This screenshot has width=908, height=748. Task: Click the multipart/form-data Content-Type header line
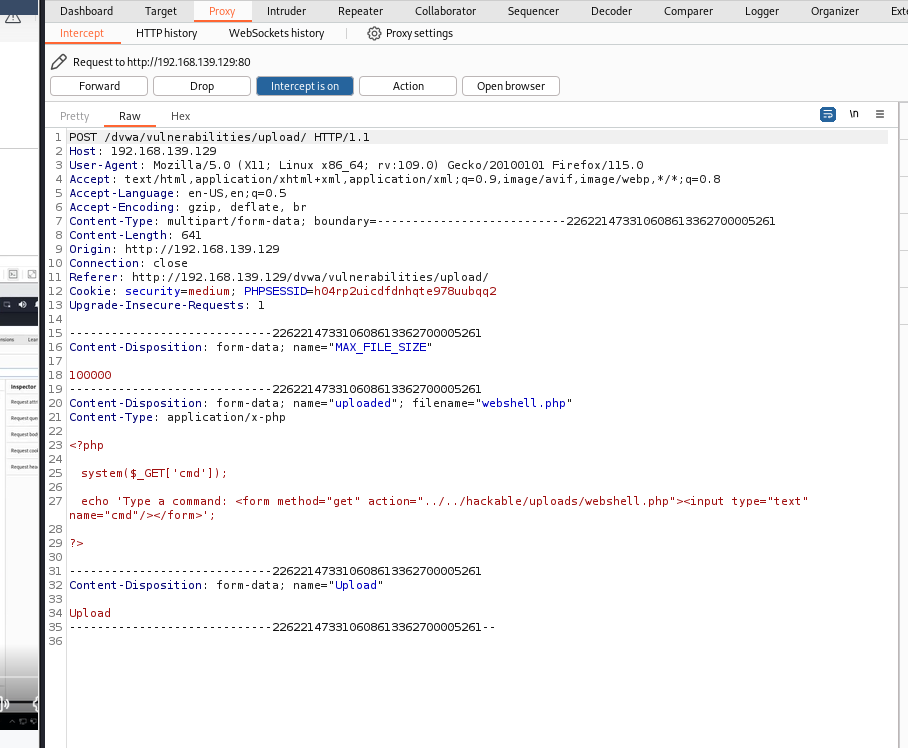(422, 221)
